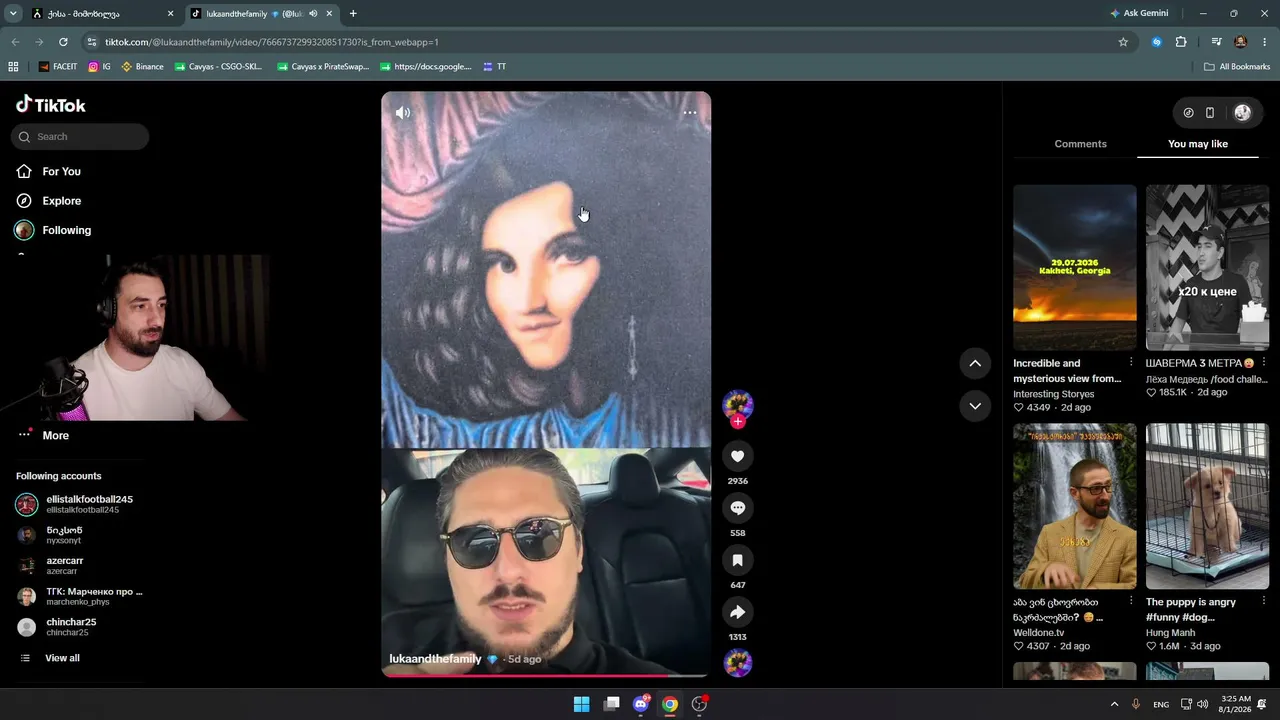The image size is (1280, 720).
Task: Seek in the video progress bar
Action: [546, 676]
